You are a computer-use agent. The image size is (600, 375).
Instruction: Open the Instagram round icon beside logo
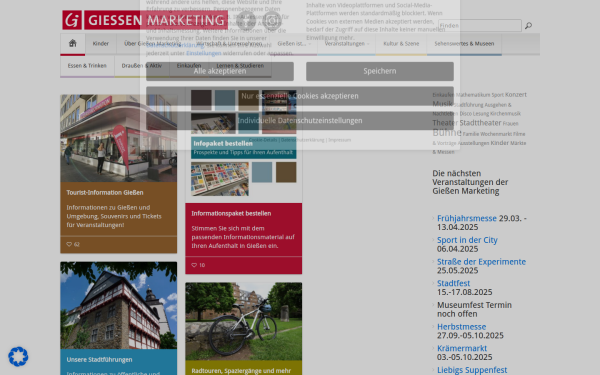coord(272,20)
